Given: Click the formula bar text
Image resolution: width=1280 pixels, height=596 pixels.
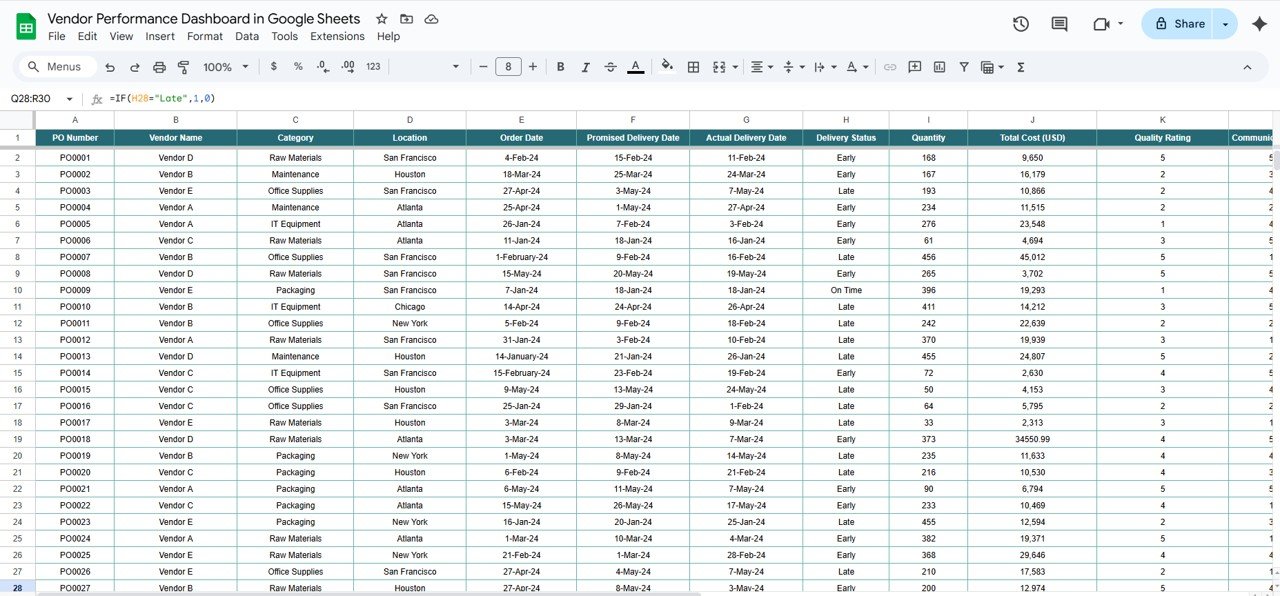Looking at the screenshot, I should [x=163, y=98].
